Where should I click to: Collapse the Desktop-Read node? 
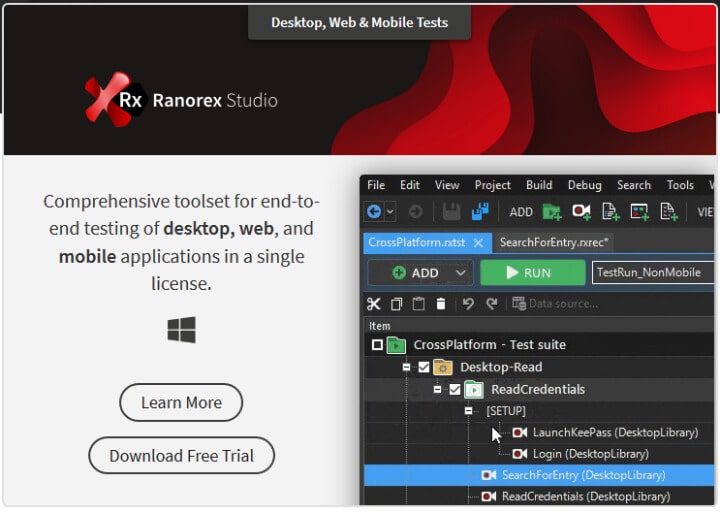406,367
